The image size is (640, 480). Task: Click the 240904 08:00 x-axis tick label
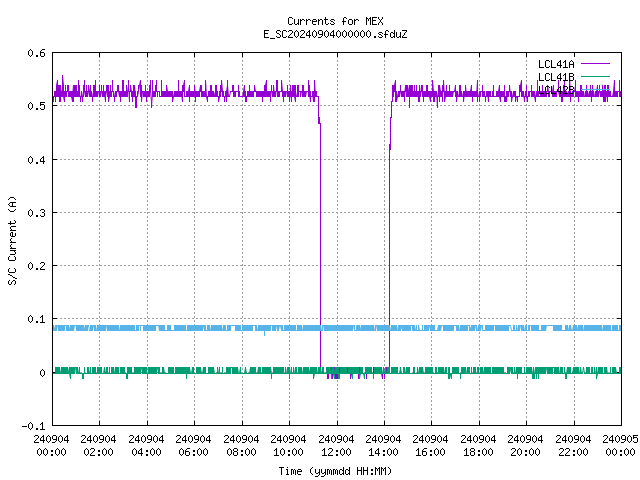(241, 445)
